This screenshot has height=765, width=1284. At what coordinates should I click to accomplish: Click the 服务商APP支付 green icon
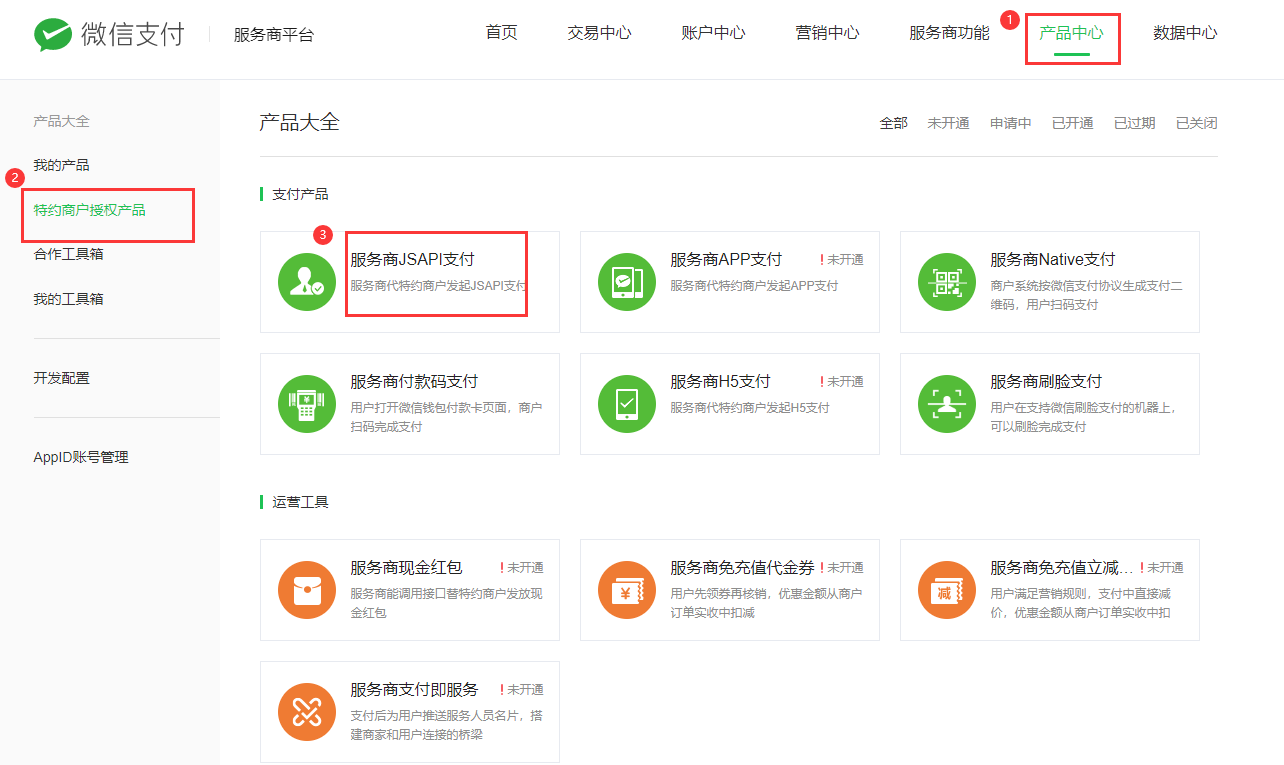[x=627, y=282]
